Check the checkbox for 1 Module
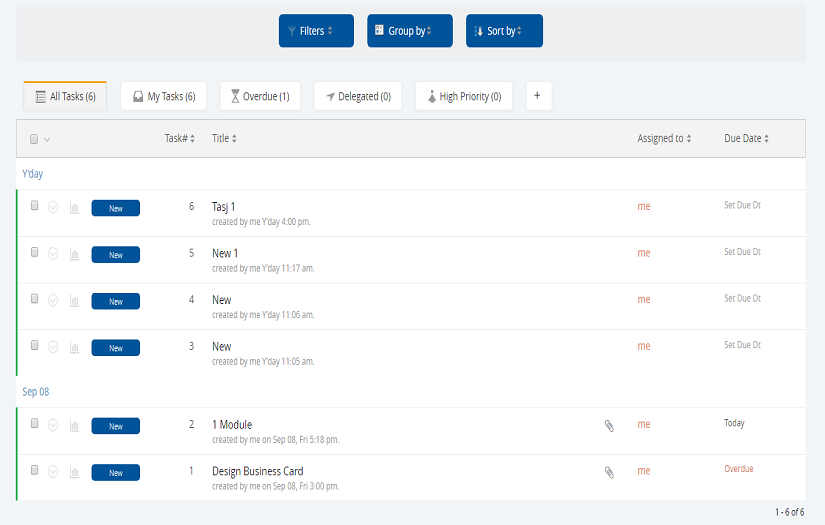 (35, 423)
